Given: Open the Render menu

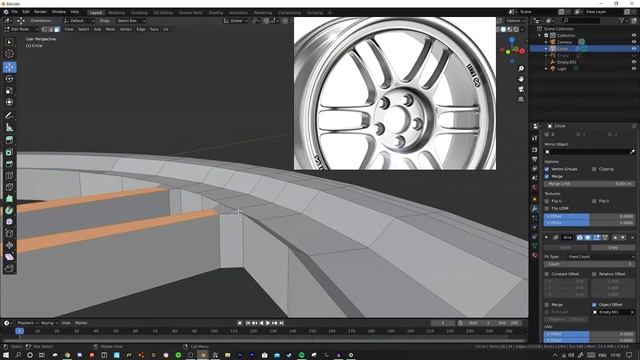Looking at the screenshot, I should point(40,12).
